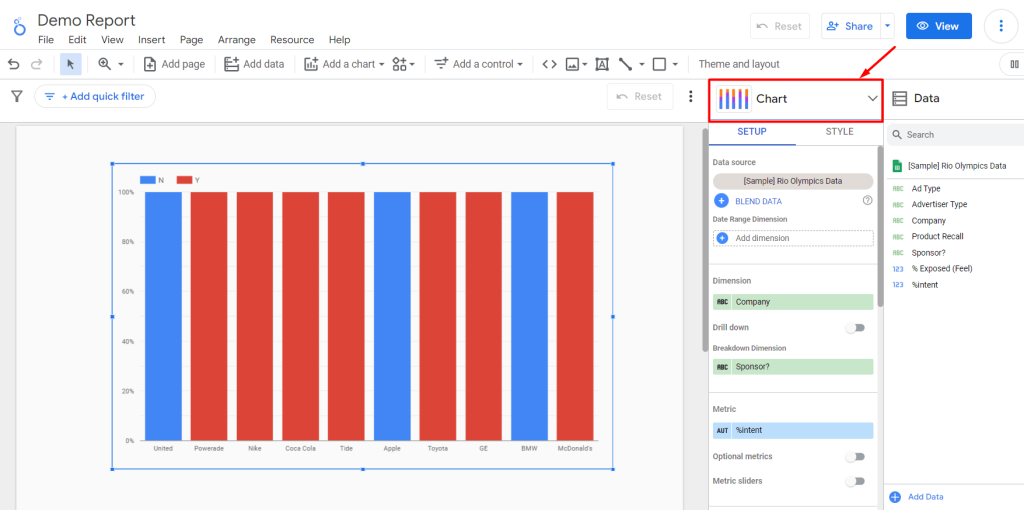1024x510 pixels.
Task: Open the Resource menu
Action: 292,40
